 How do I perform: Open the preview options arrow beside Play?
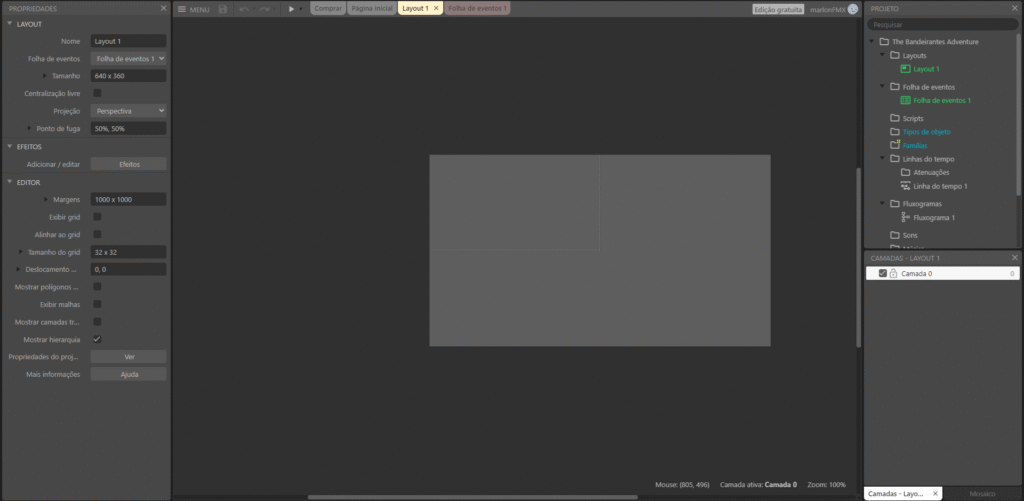(301, 9)
